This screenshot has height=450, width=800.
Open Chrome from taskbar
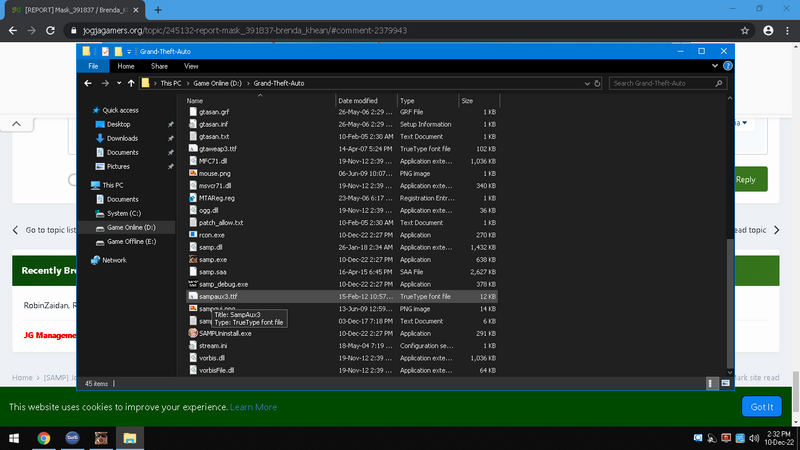(x=44, y=438)
